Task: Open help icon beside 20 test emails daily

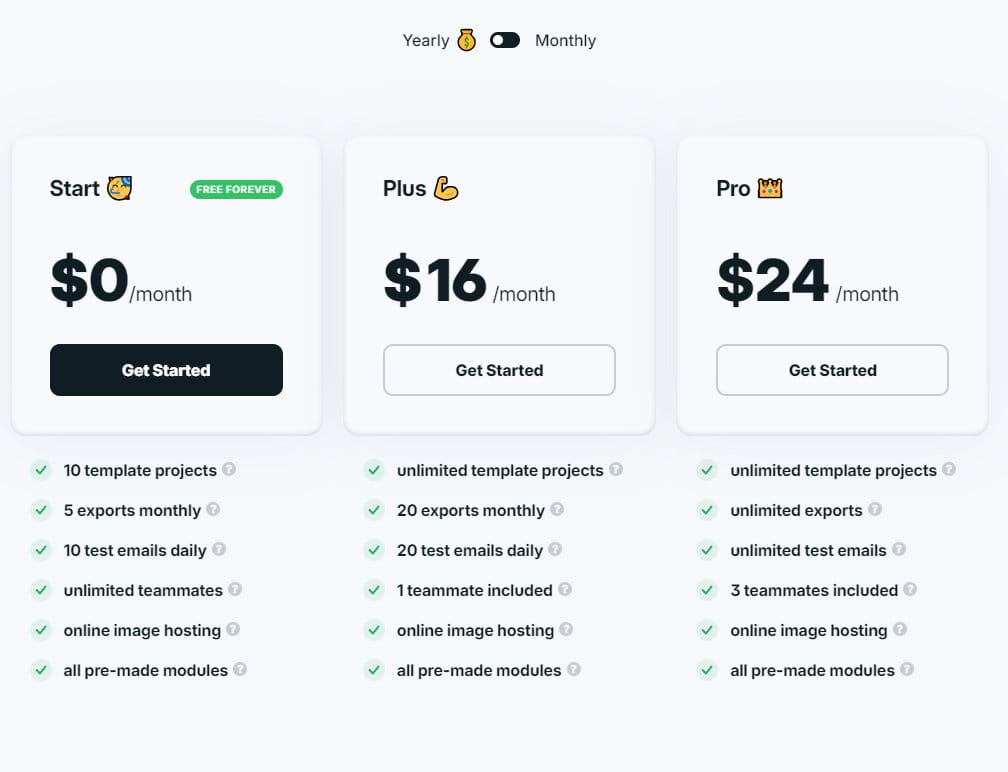Action: [x=555, y=549]
